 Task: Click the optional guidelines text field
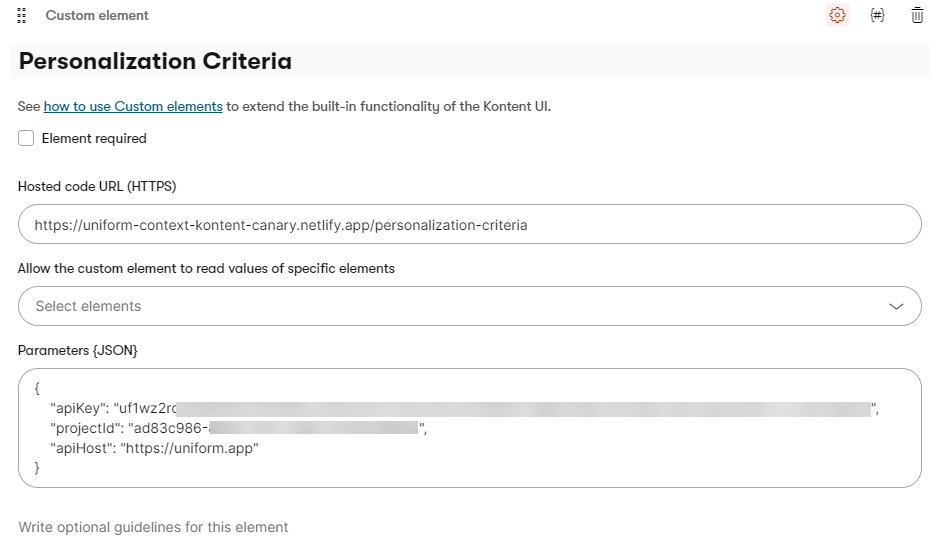[154, 527]
